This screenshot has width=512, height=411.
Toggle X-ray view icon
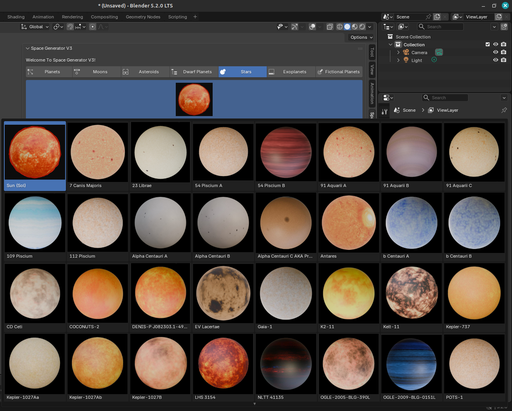329,27
